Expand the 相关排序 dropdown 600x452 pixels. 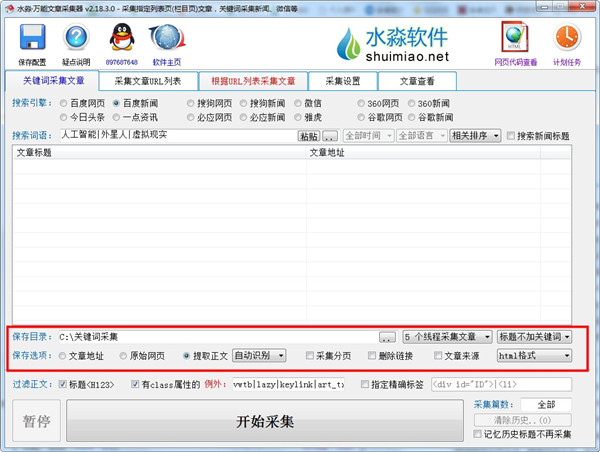(475, 136)
